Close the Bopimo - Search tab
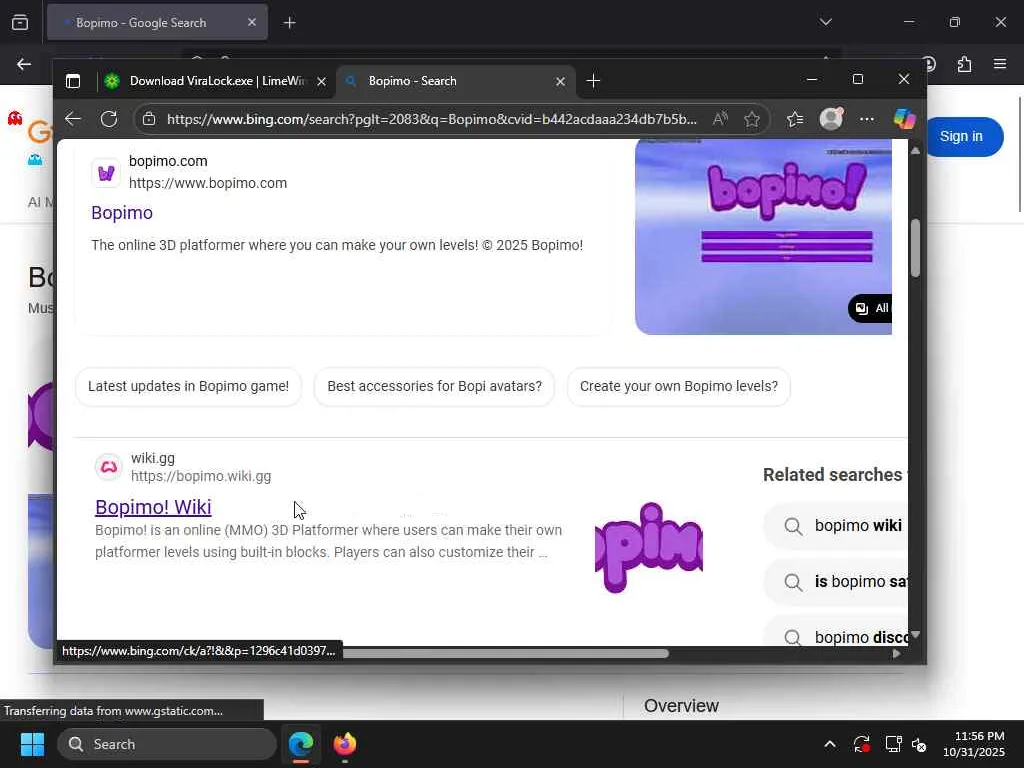 [x=560, y=82]
